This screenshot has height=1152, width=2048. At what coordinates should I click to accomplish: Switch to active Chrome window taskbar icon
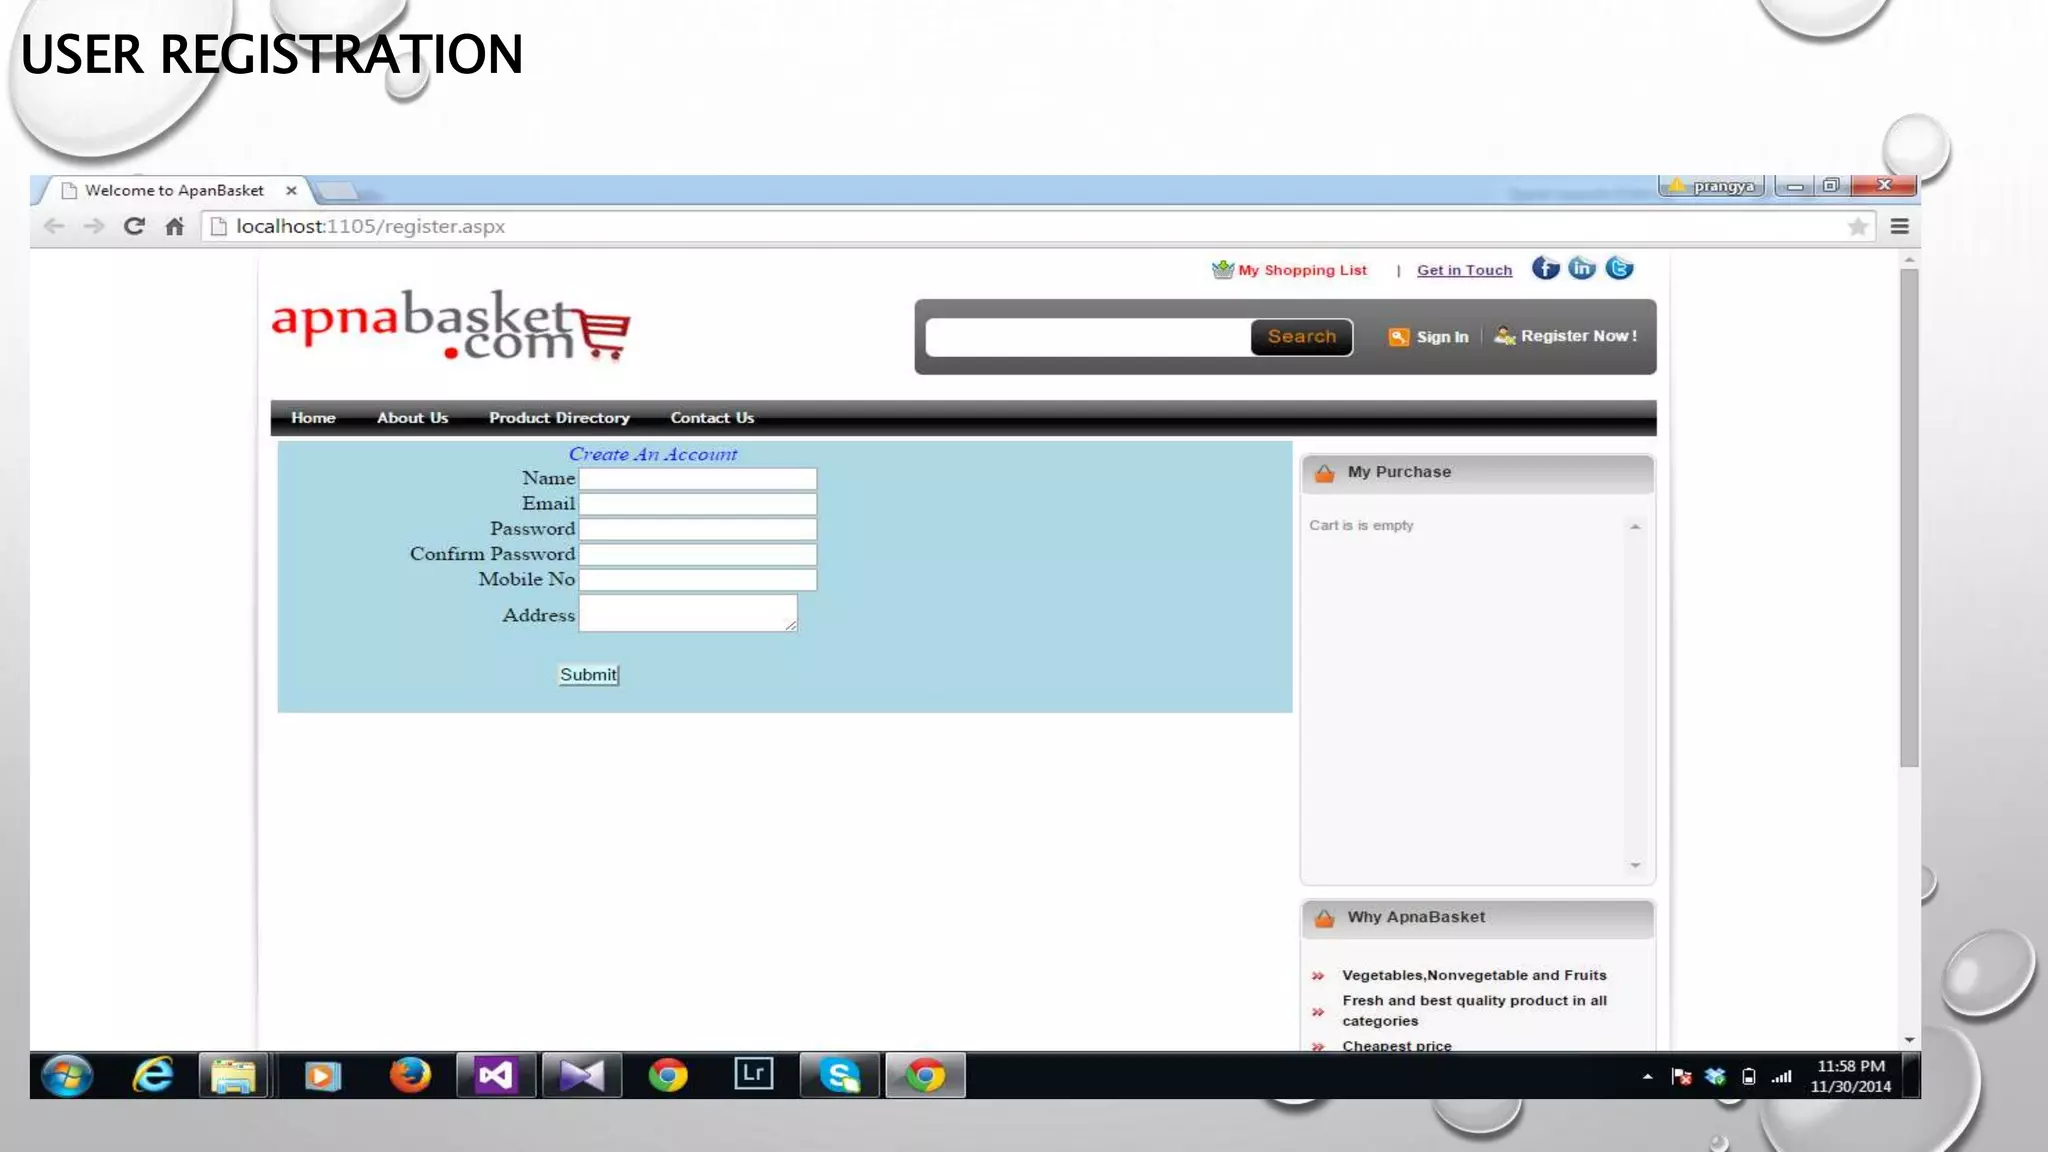926,1076
